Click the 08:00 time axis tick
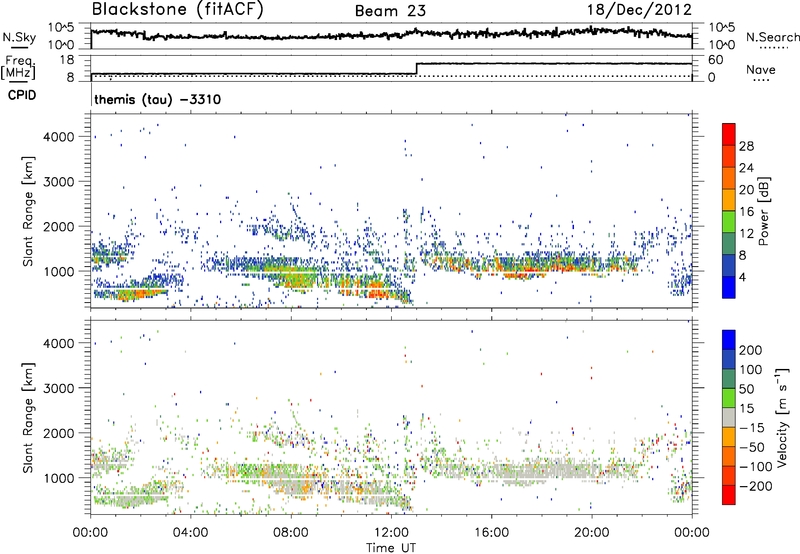 coord(290,533)
